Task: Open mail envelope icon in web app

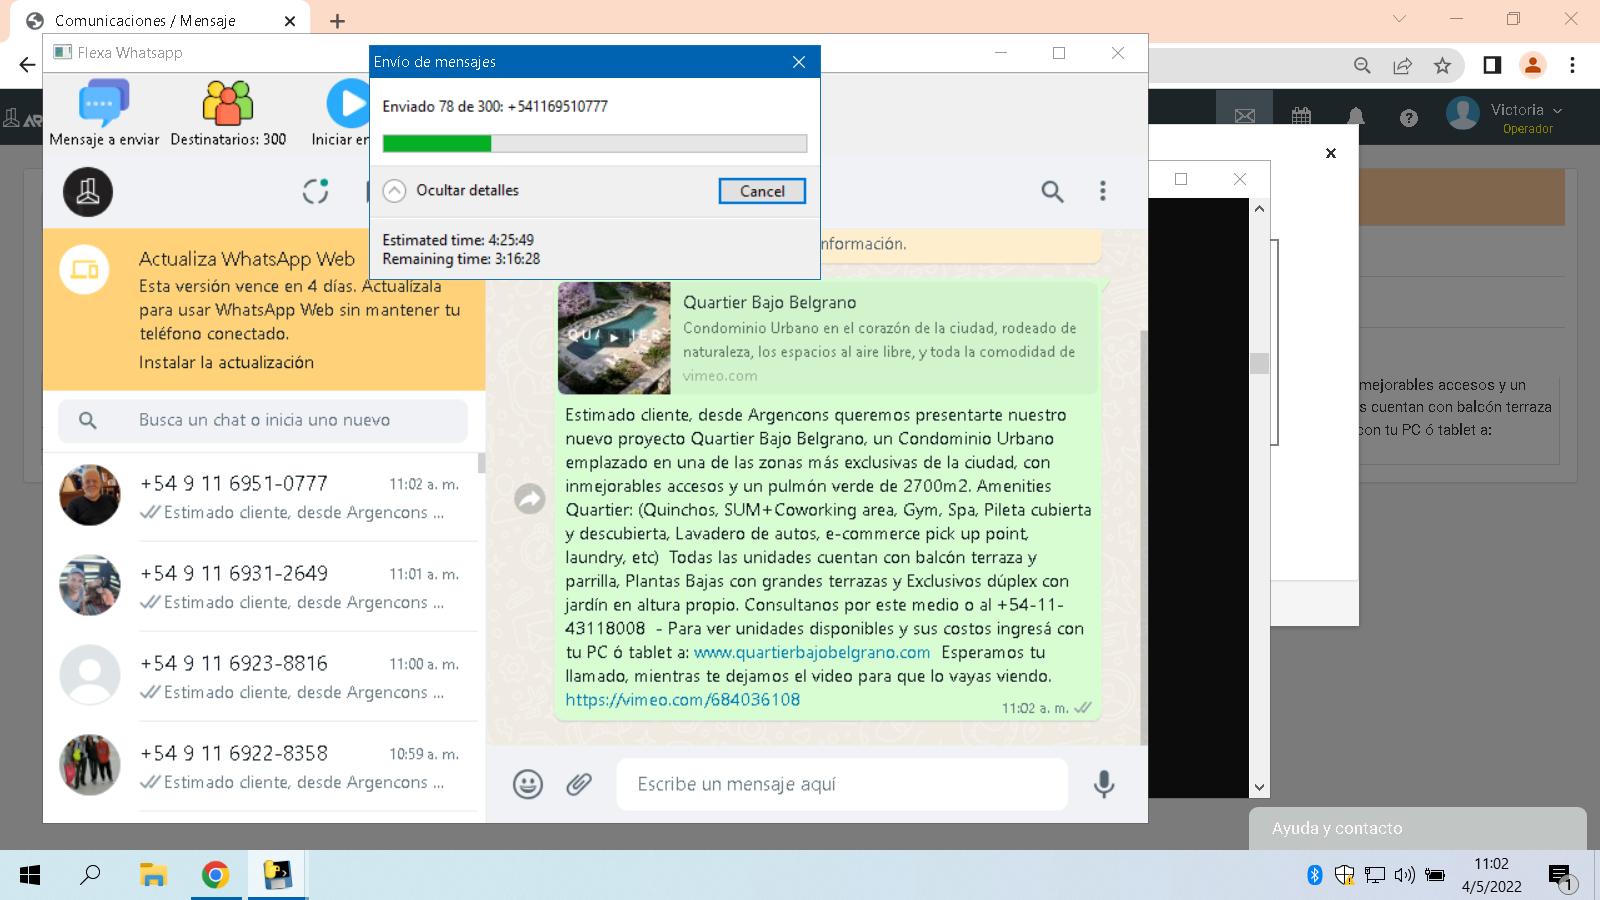Action: tap(1244, 117)
